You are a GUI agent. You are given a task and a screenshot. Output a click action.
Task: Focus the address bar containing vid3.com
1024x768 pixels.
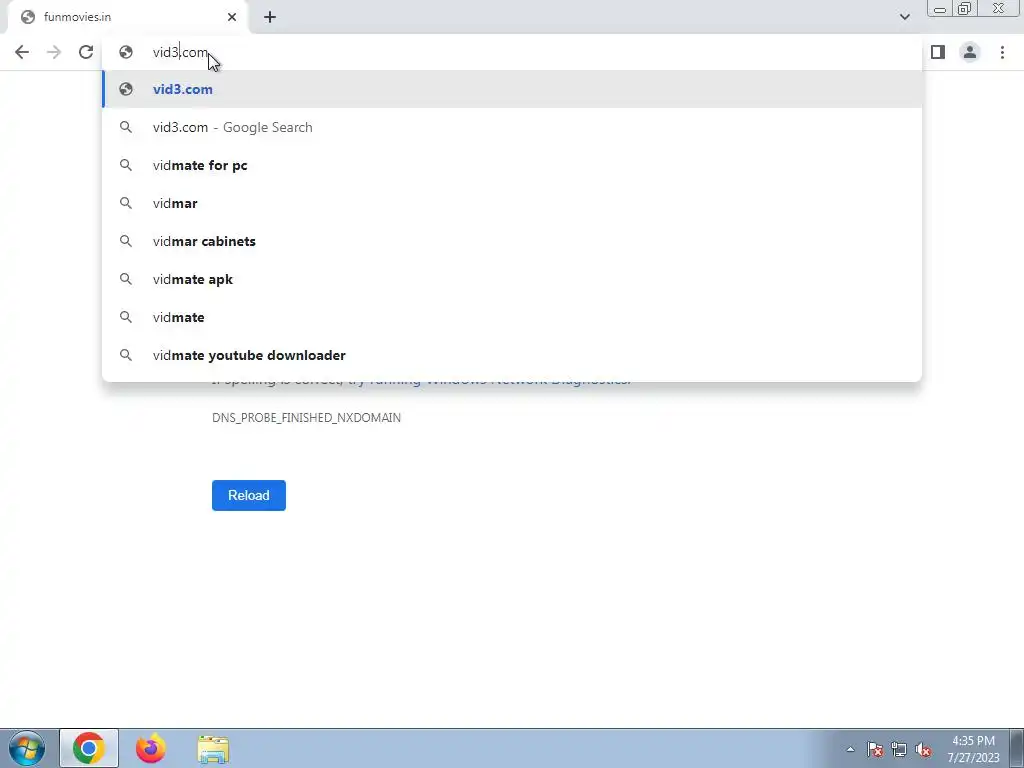[x=512, y=52]
